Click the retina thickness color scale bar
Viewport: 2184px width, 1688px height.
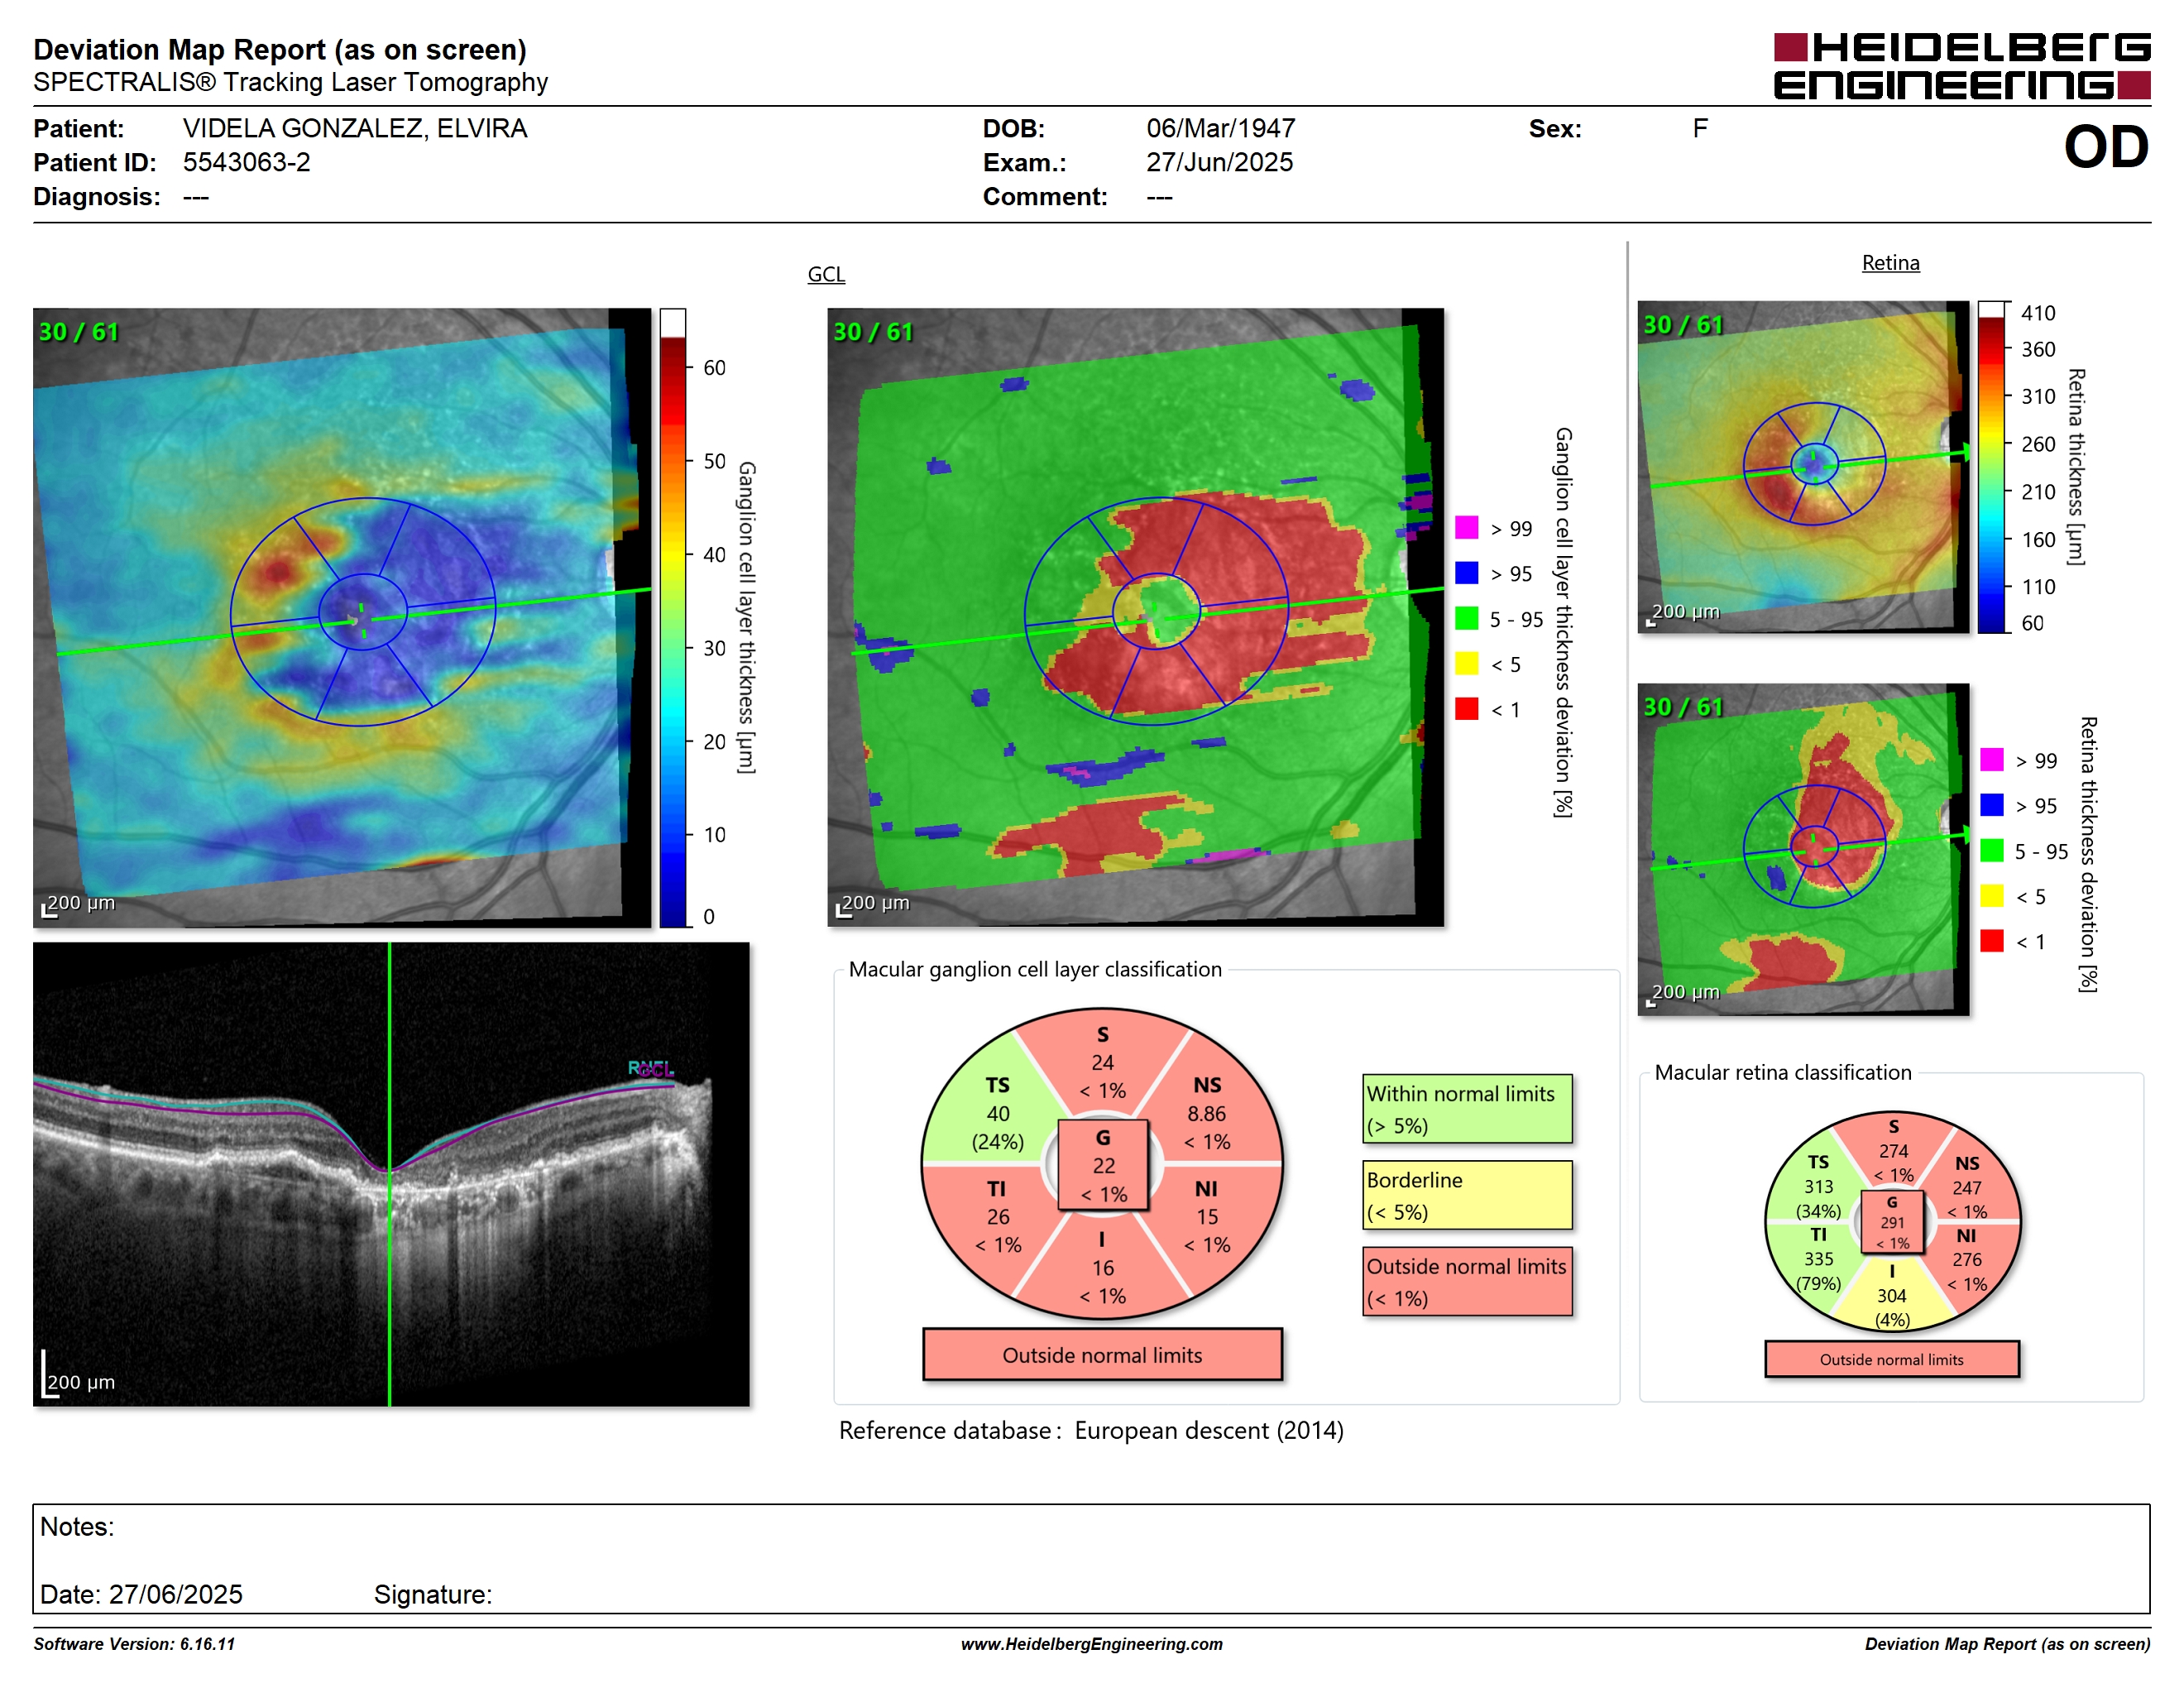tap(1992, 467)
